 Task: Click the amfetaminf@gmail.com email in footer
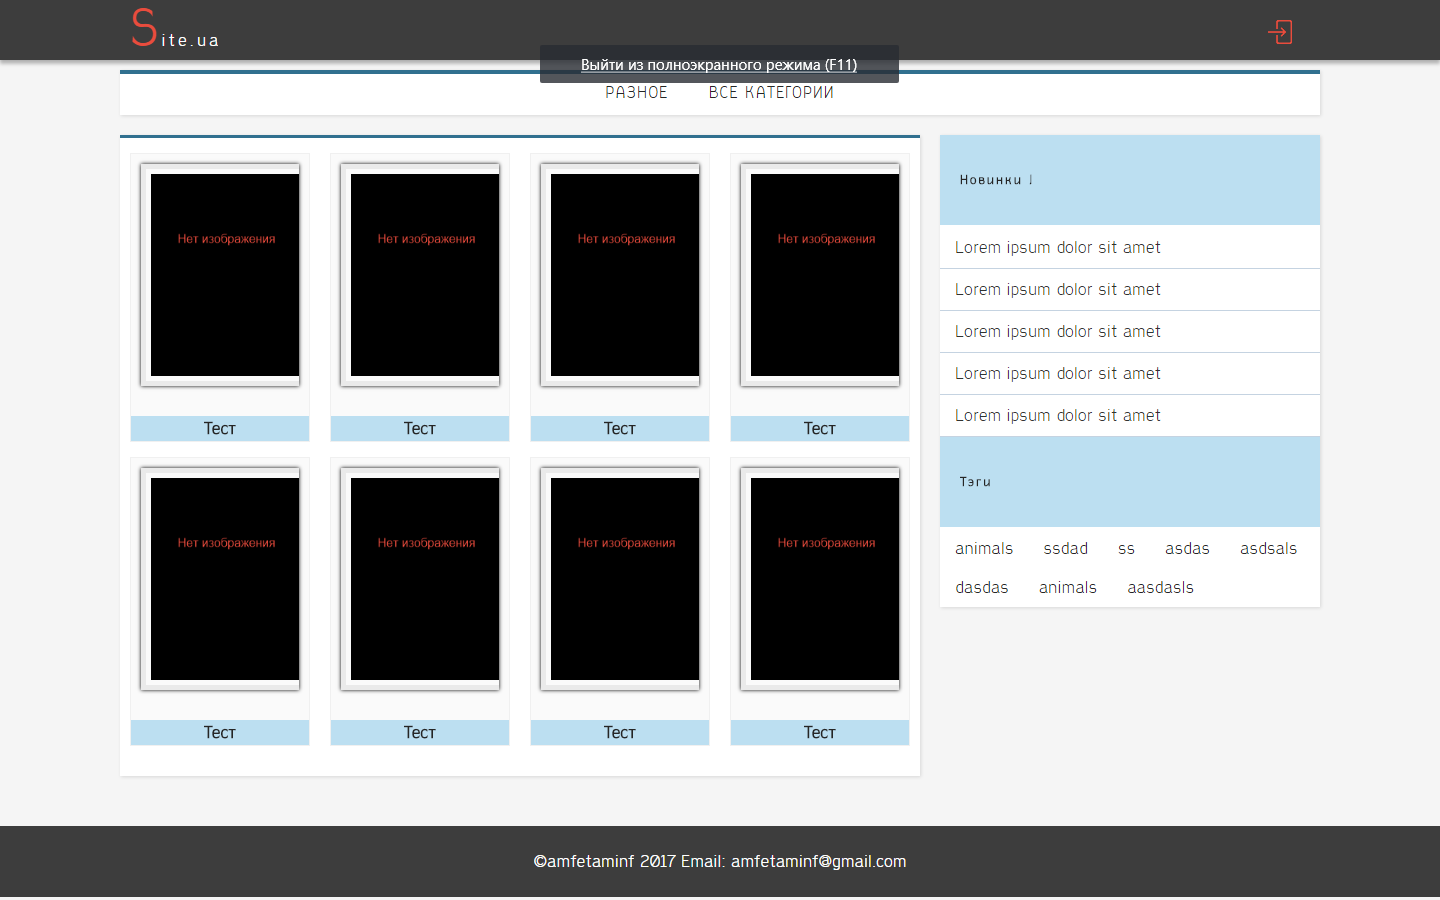(x=818, y=862)
